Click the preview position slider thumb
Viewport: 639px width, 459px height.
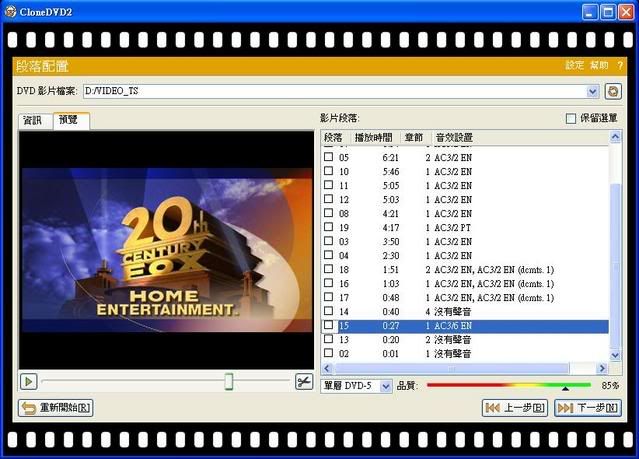[229, 382]
